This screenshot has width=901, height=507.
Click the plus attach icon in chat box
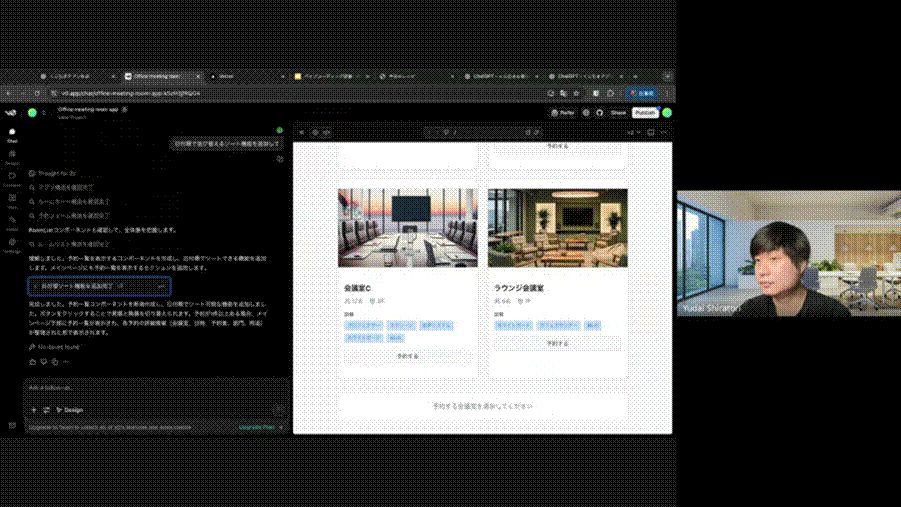click(x=34, y=410)
